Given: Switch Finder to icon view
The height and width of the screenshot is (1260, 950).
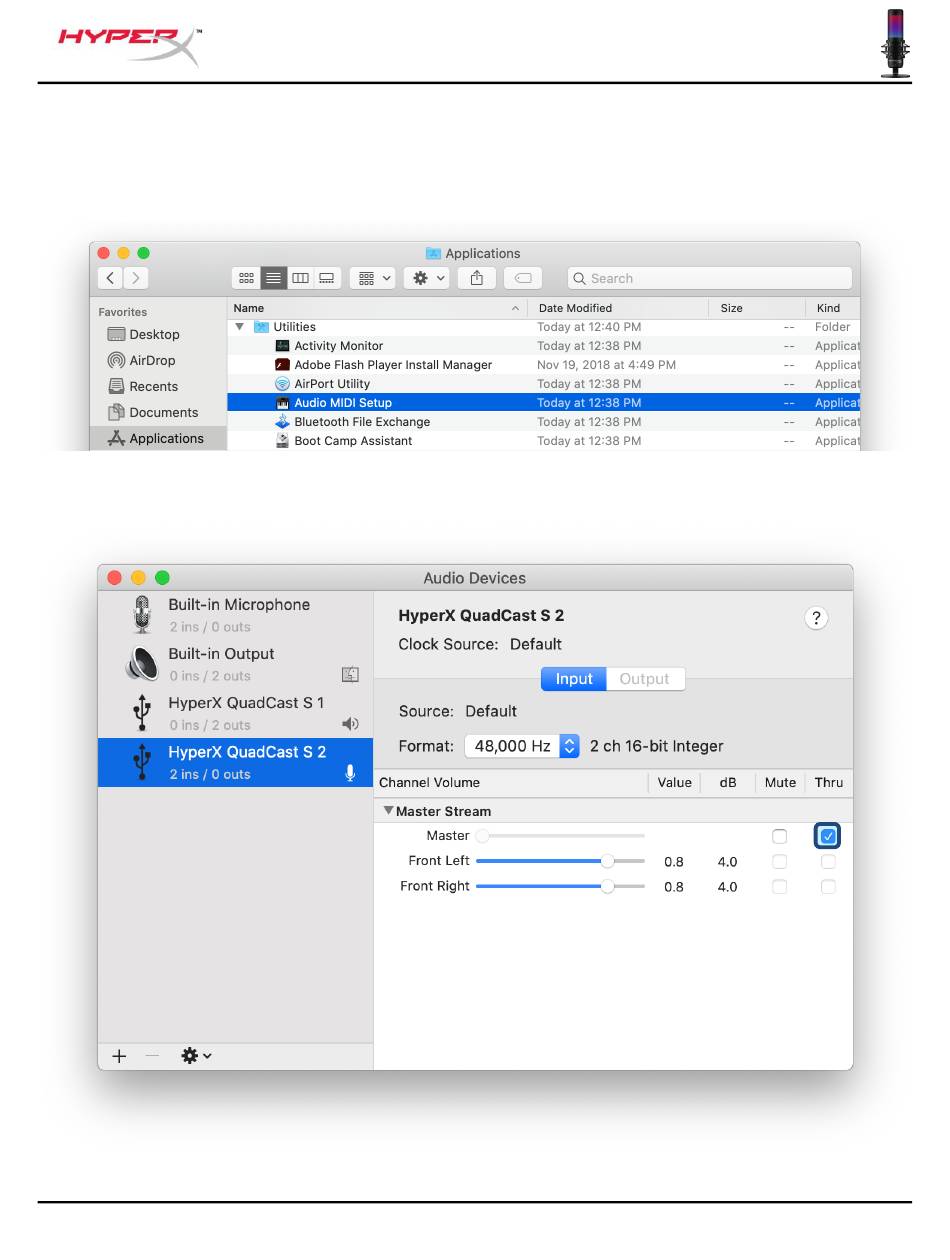Looking at the screenshot, I should [246, 279].
